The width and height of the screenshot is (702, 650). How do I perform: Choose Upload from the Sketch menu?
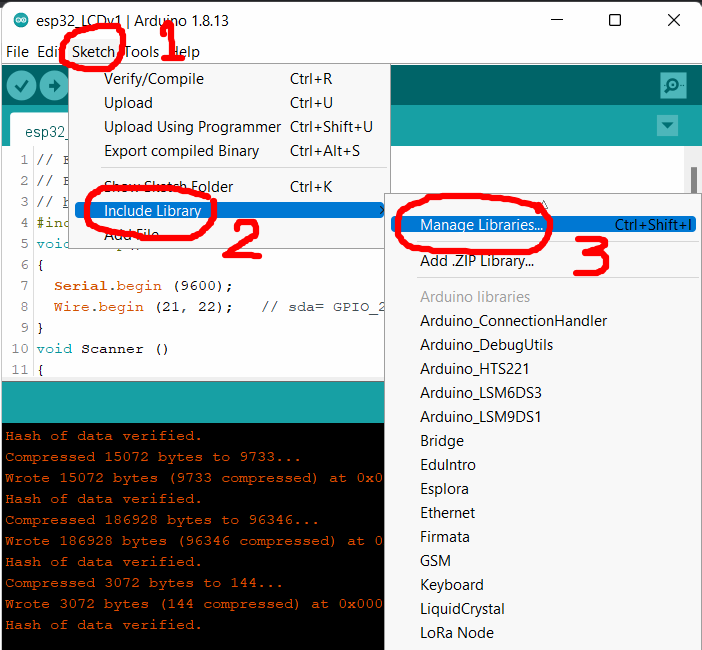[x=231, y=103]
